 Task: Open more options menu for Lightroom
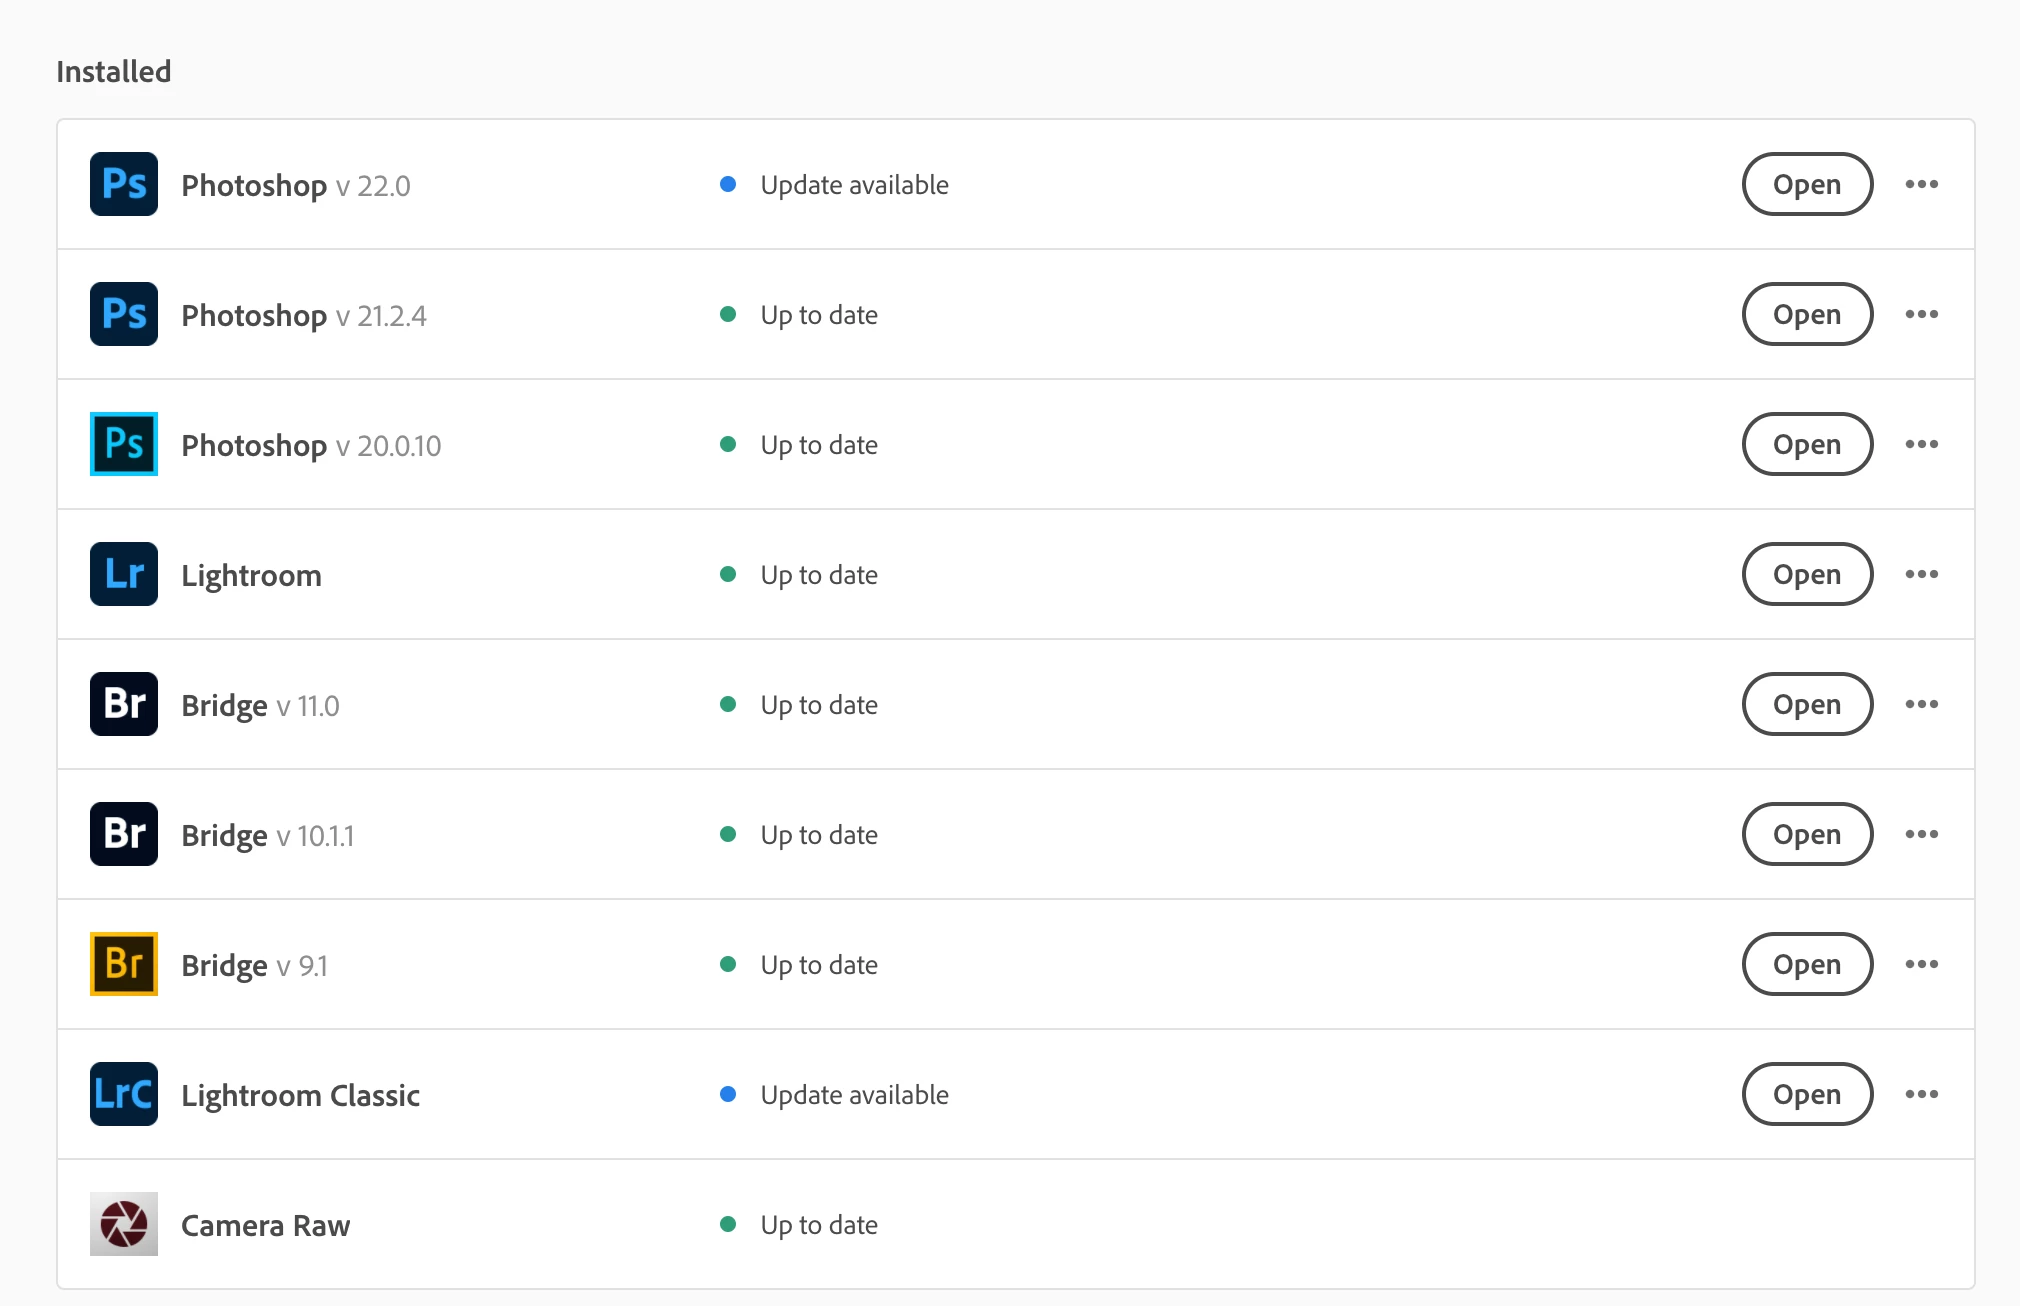1921,574
